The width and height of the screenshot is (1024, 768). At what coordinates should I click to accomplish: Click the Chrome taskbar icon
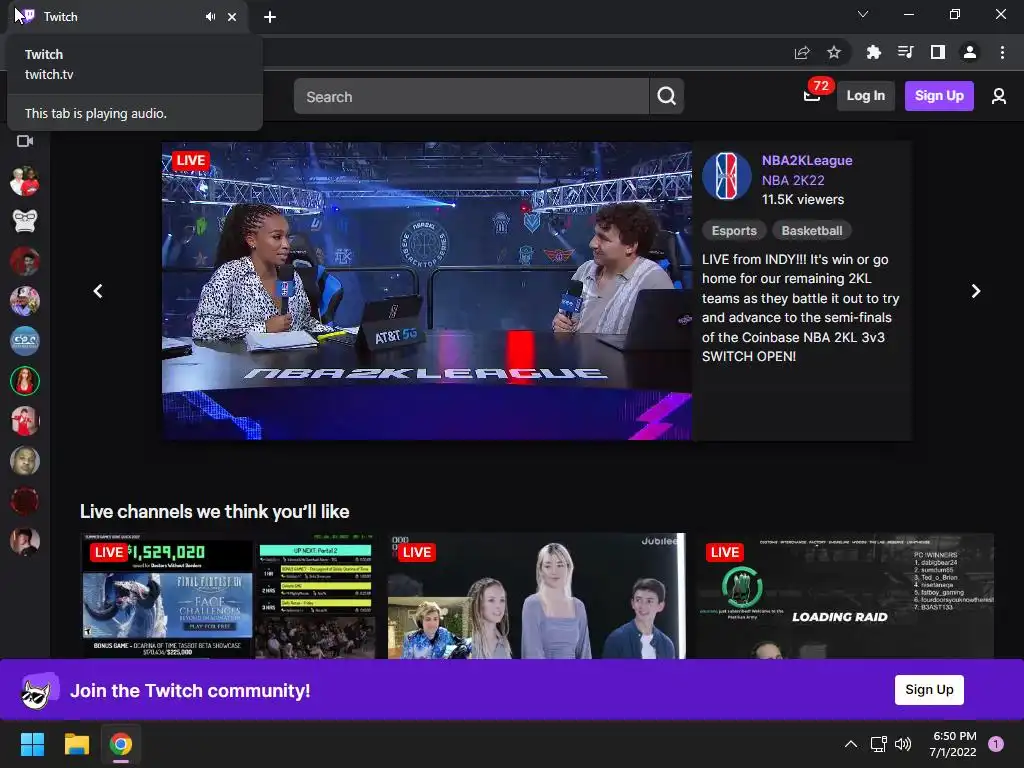click(x=121, y=744)
